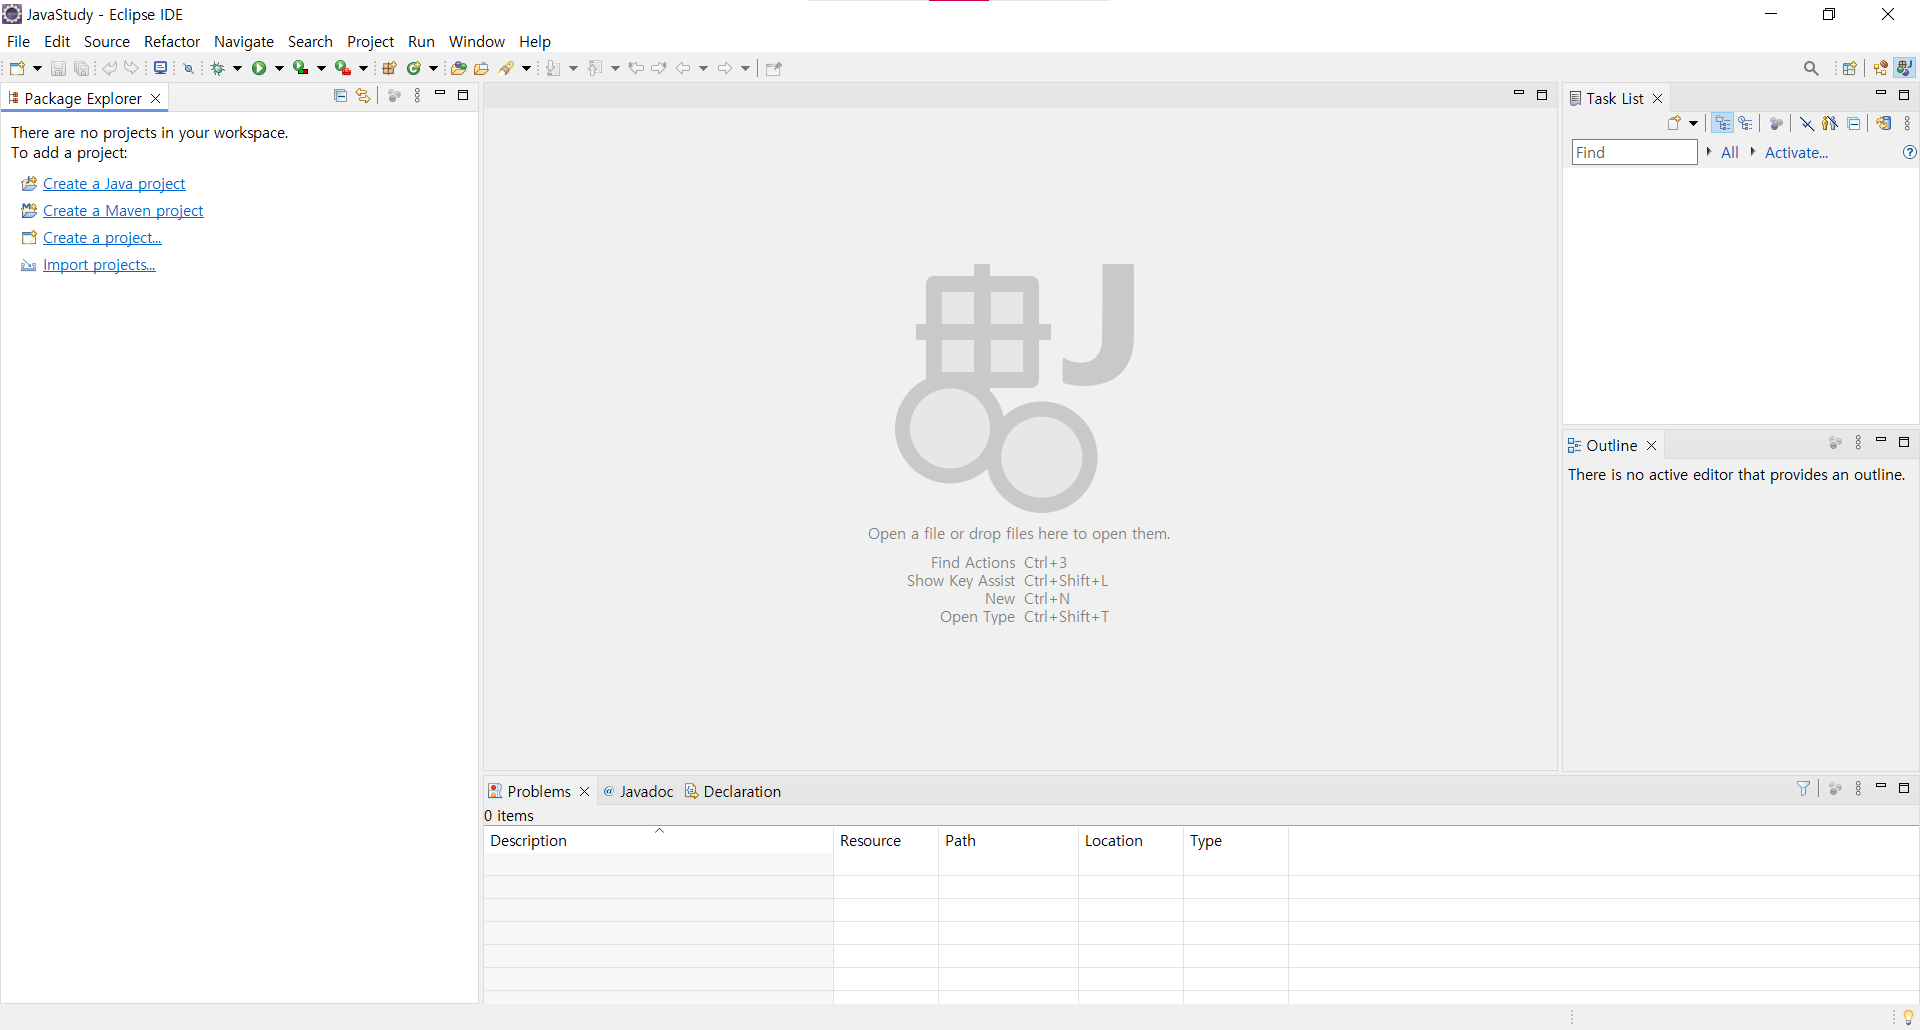Open the Problems view filter icon
This screenshot has width=1920, height=1030.
(1804, 788)
